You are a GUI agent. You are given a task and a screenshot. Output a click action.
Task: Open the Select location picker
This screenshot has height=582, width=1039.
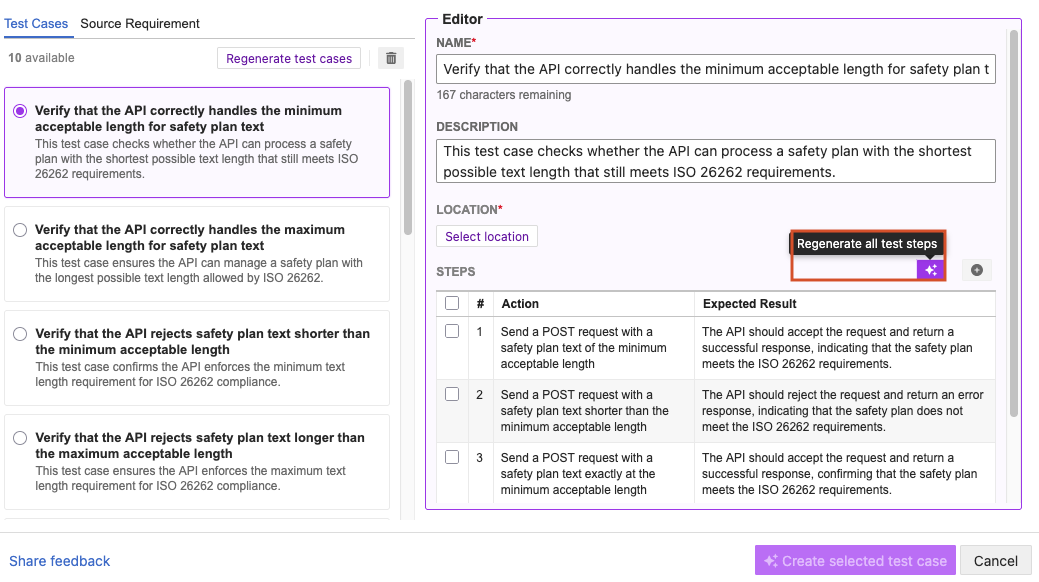coord(487,237)
